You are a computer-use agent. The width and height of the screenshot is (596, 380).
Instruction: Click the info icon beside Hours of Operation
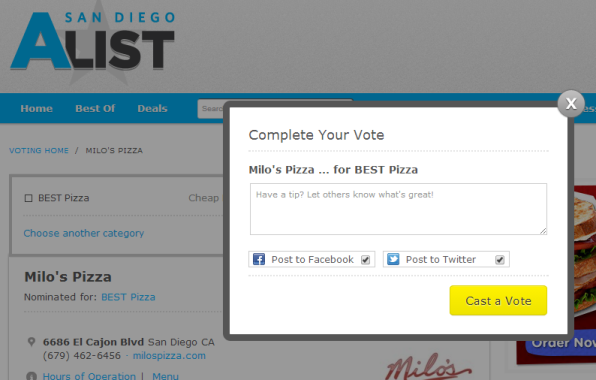32,376
